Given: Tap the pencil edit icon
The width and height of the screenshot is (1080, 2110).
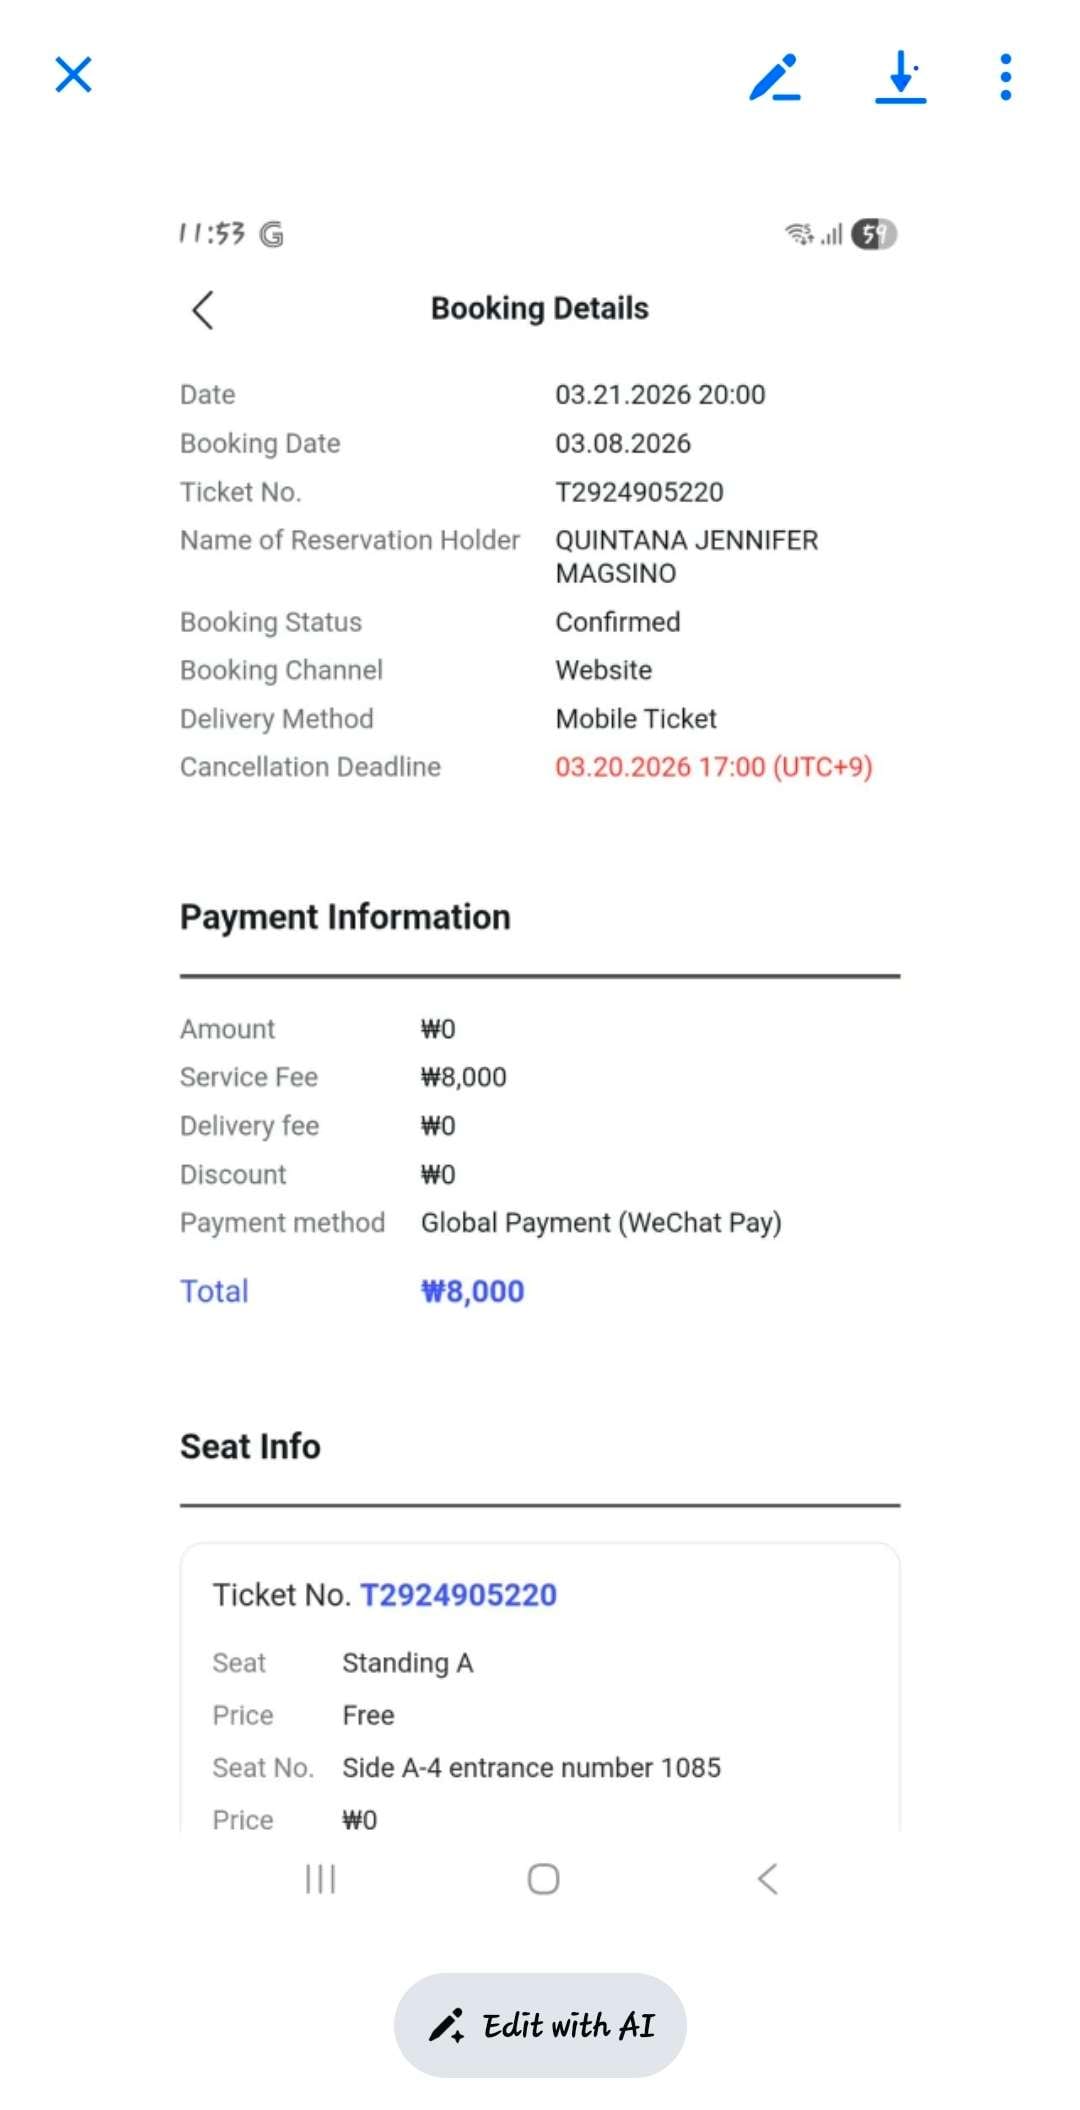Looking at the screenshot, I should pos(775,77).
